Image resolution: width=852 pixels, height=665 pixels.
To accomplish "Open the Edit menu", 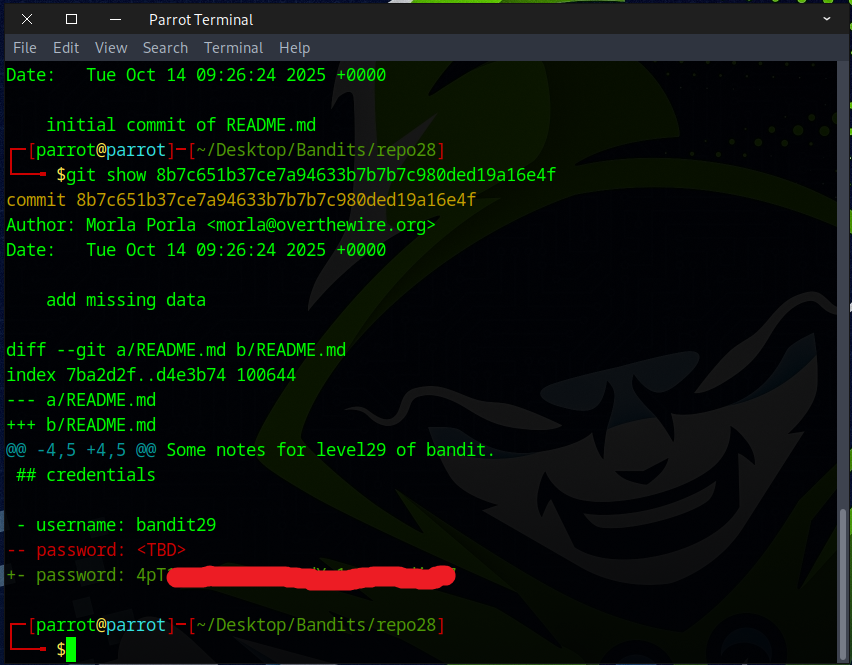I will 66,48.
